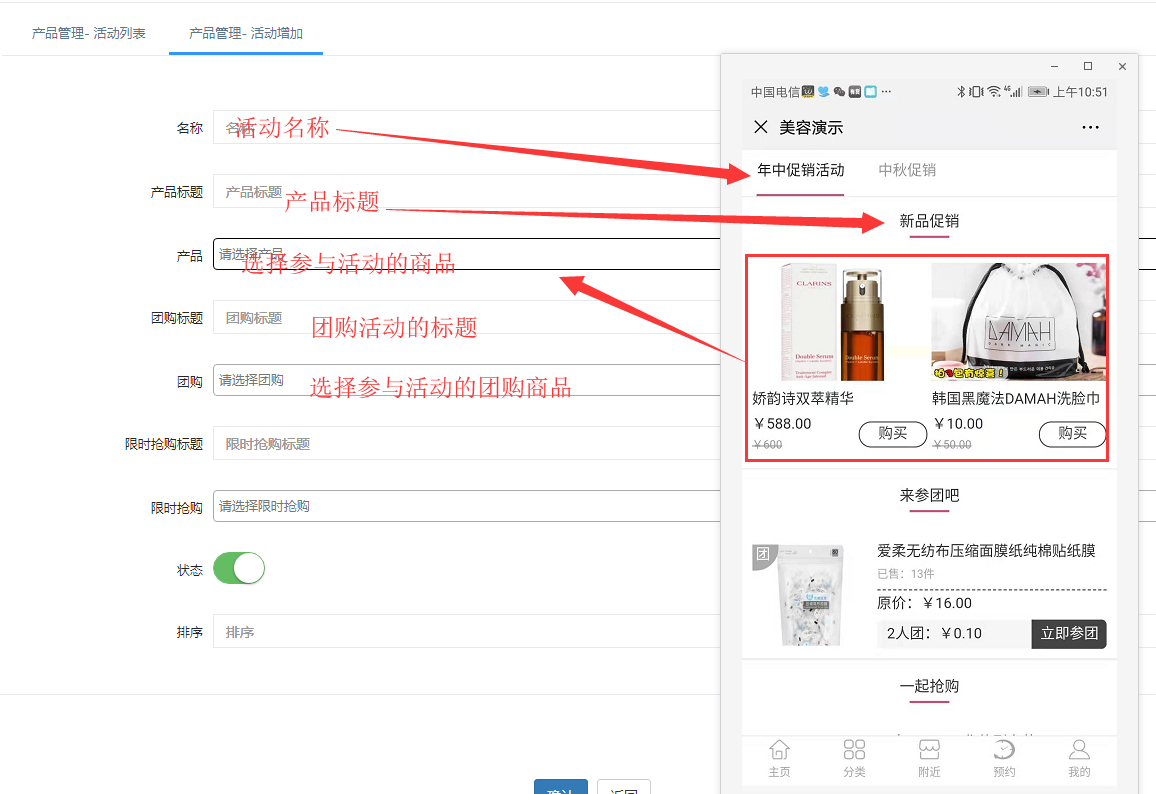Switch to 产品管理-活动增加 tab
1156x794 pixels.
[x=246, y=33]
